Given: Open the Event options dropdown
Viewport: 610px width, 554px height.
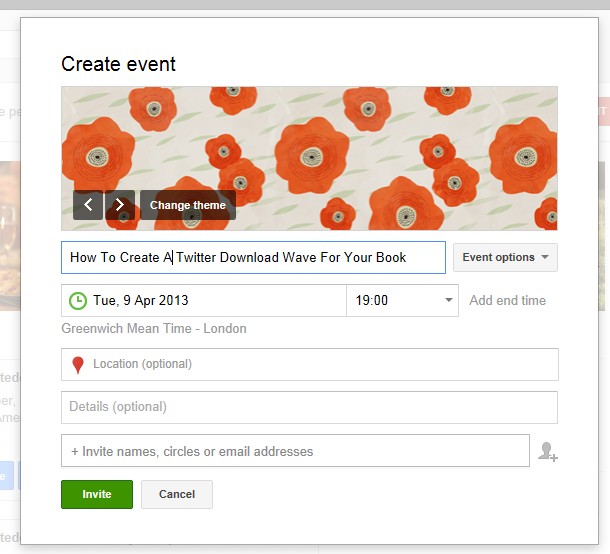Looking at the screenshot, I should 505,258.
